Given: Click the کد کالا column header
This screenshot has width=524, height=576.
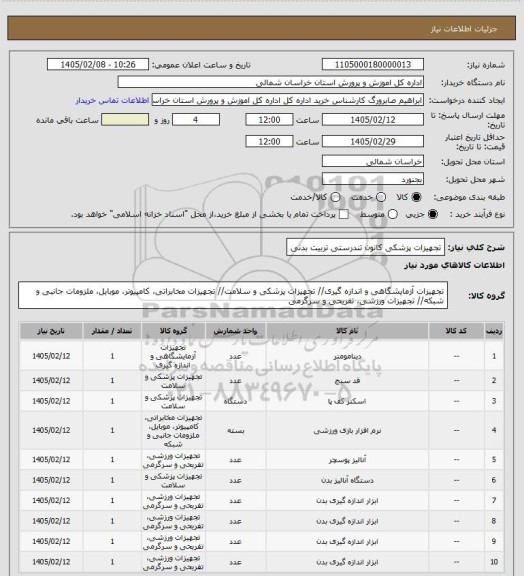Looking at the screenshot, I should click(456, 331).
